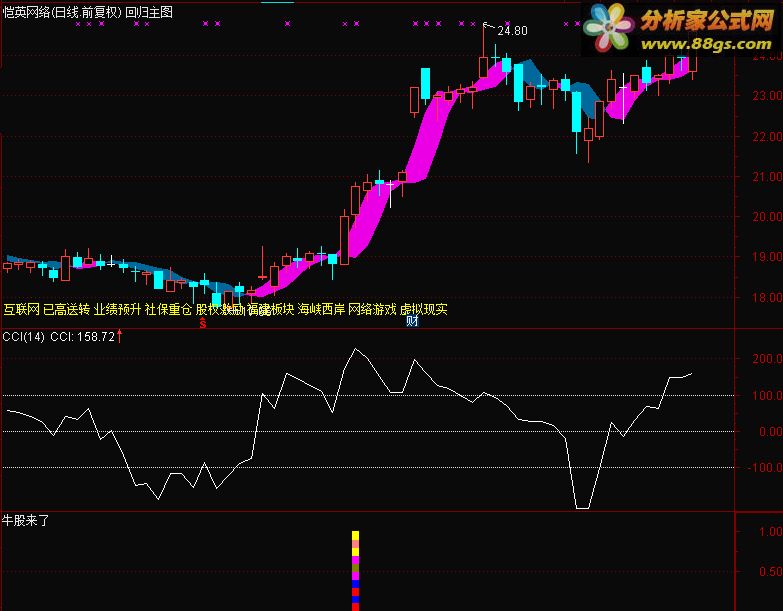This screenshot has width=783, height=611.
Task: Click the 牛股来了 indicator label
Action: click(x=25, y=521)
